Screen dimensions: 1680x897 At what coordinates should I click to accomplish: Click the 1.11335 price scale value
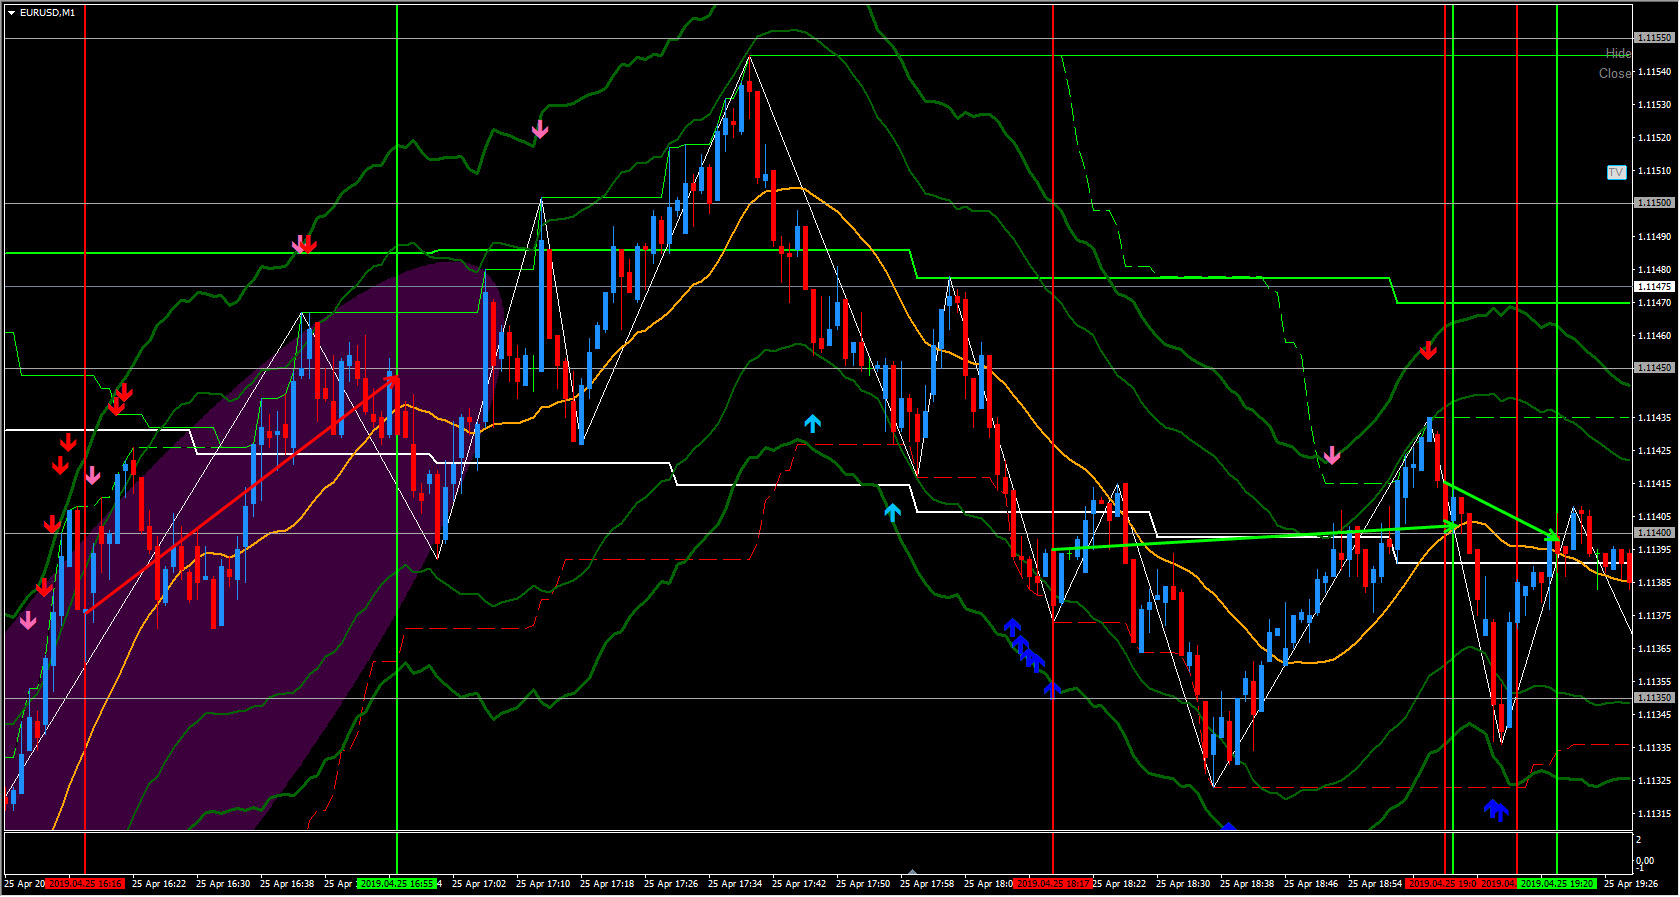[x=1654, y=748]
